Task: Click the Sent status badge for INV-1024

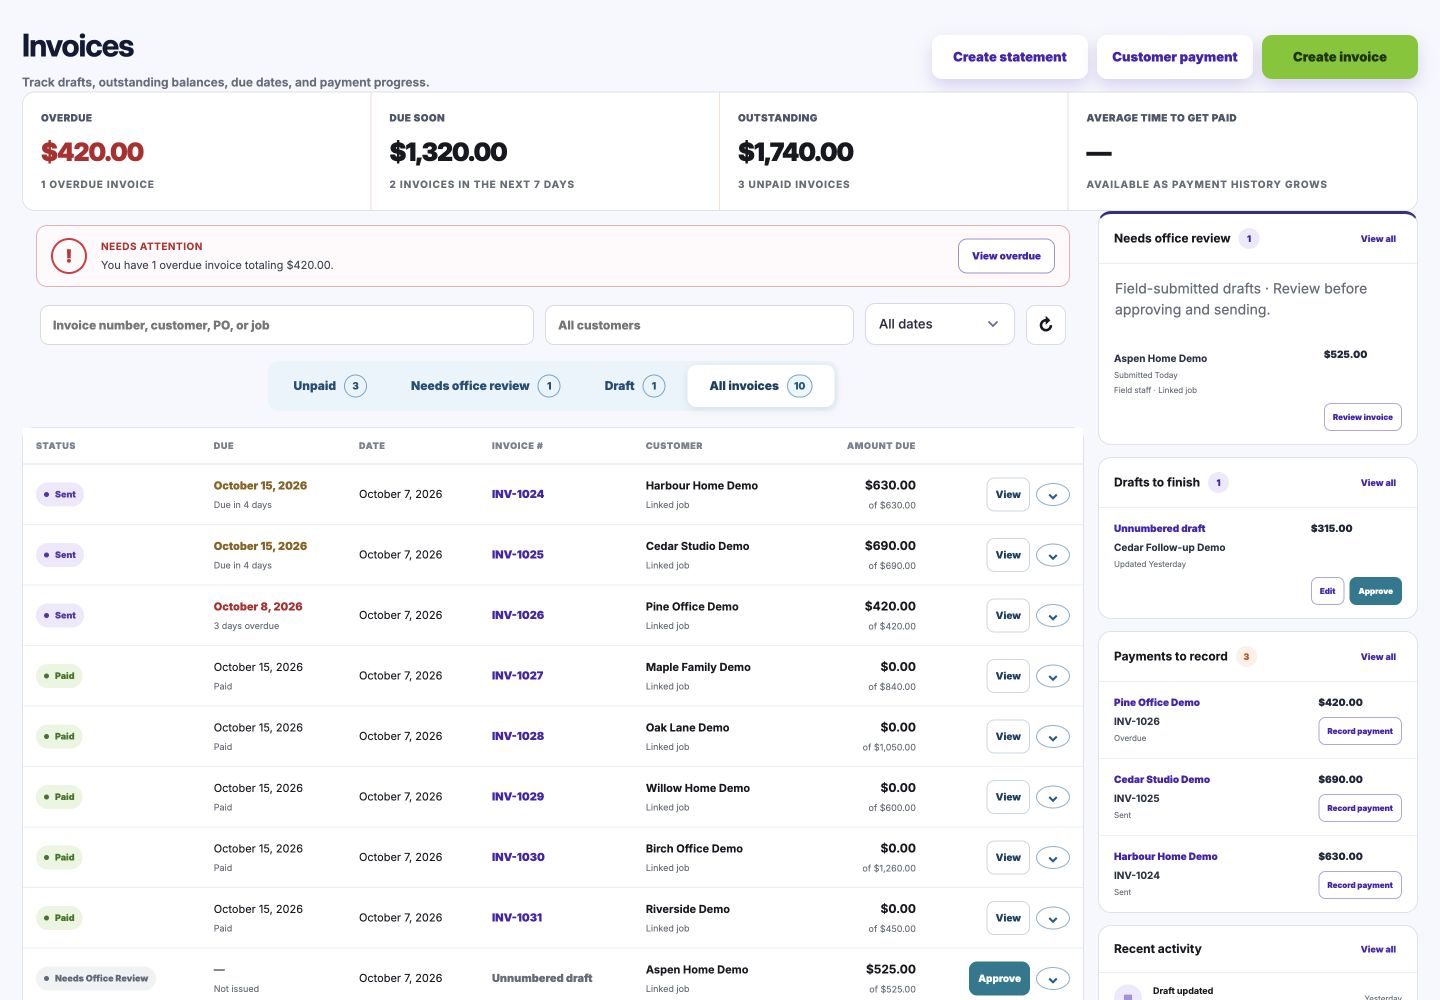Action: pos(60,495)
